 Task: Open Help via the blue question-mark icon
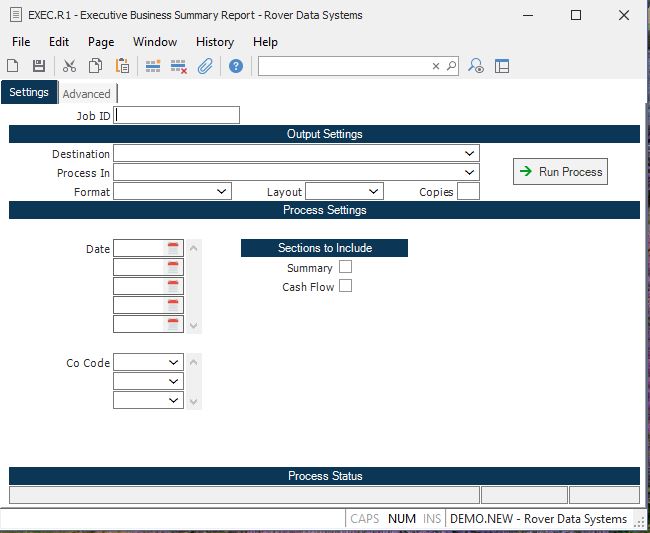click(x=236, y=66)
